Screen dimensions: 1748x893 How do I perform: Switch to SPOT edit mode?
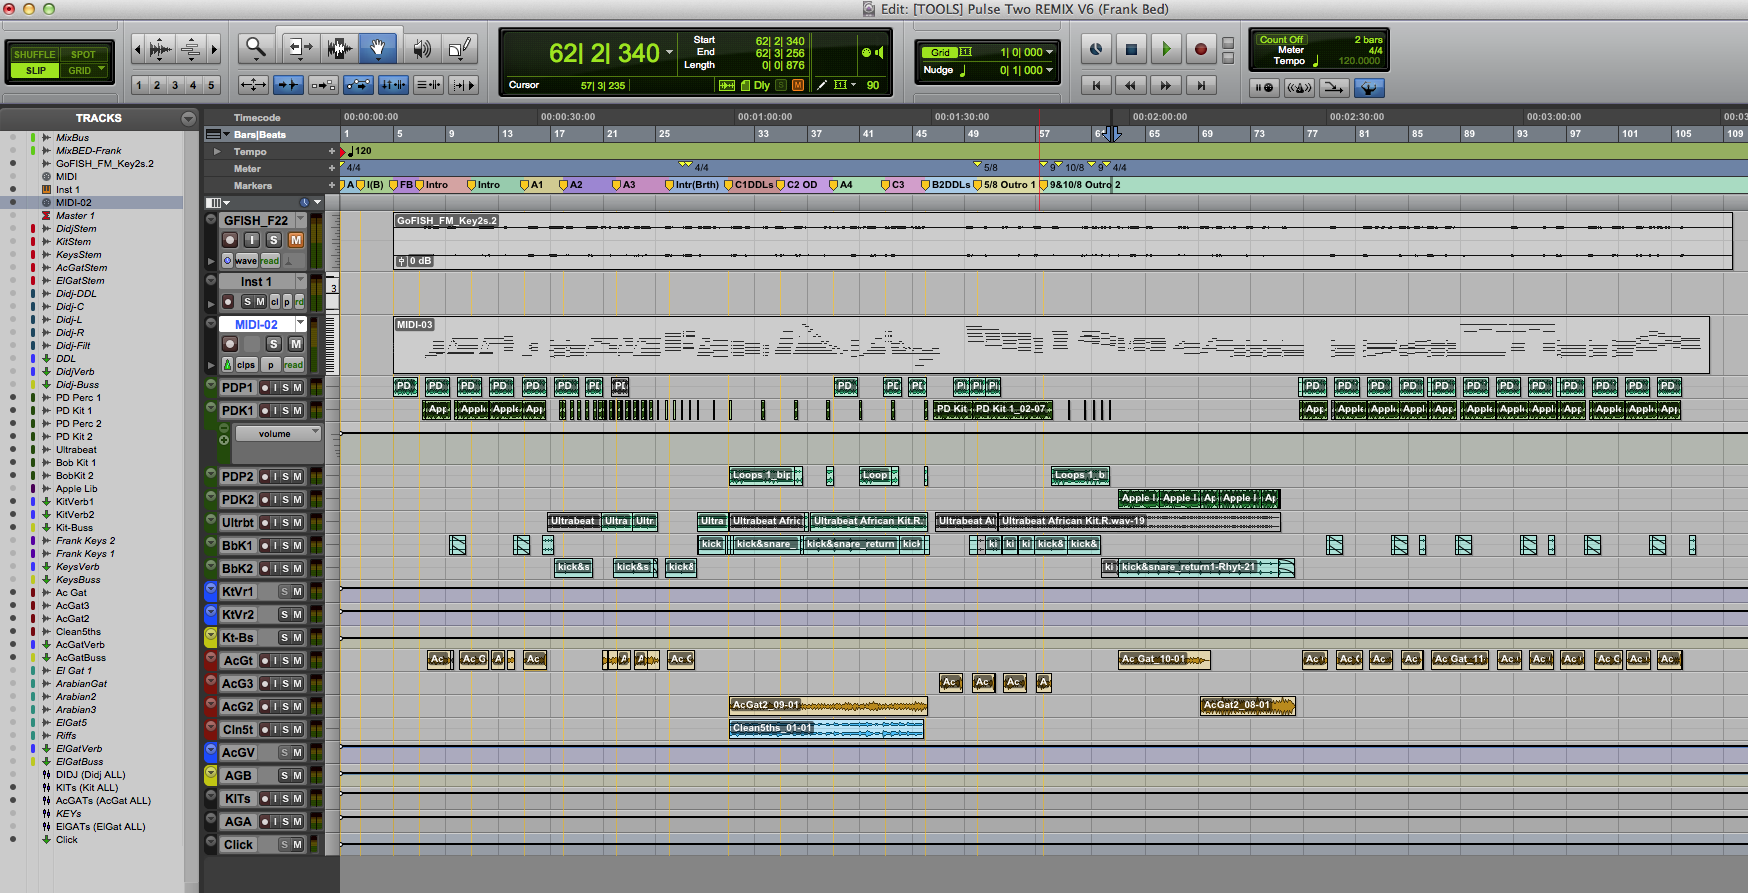[83, 55]
